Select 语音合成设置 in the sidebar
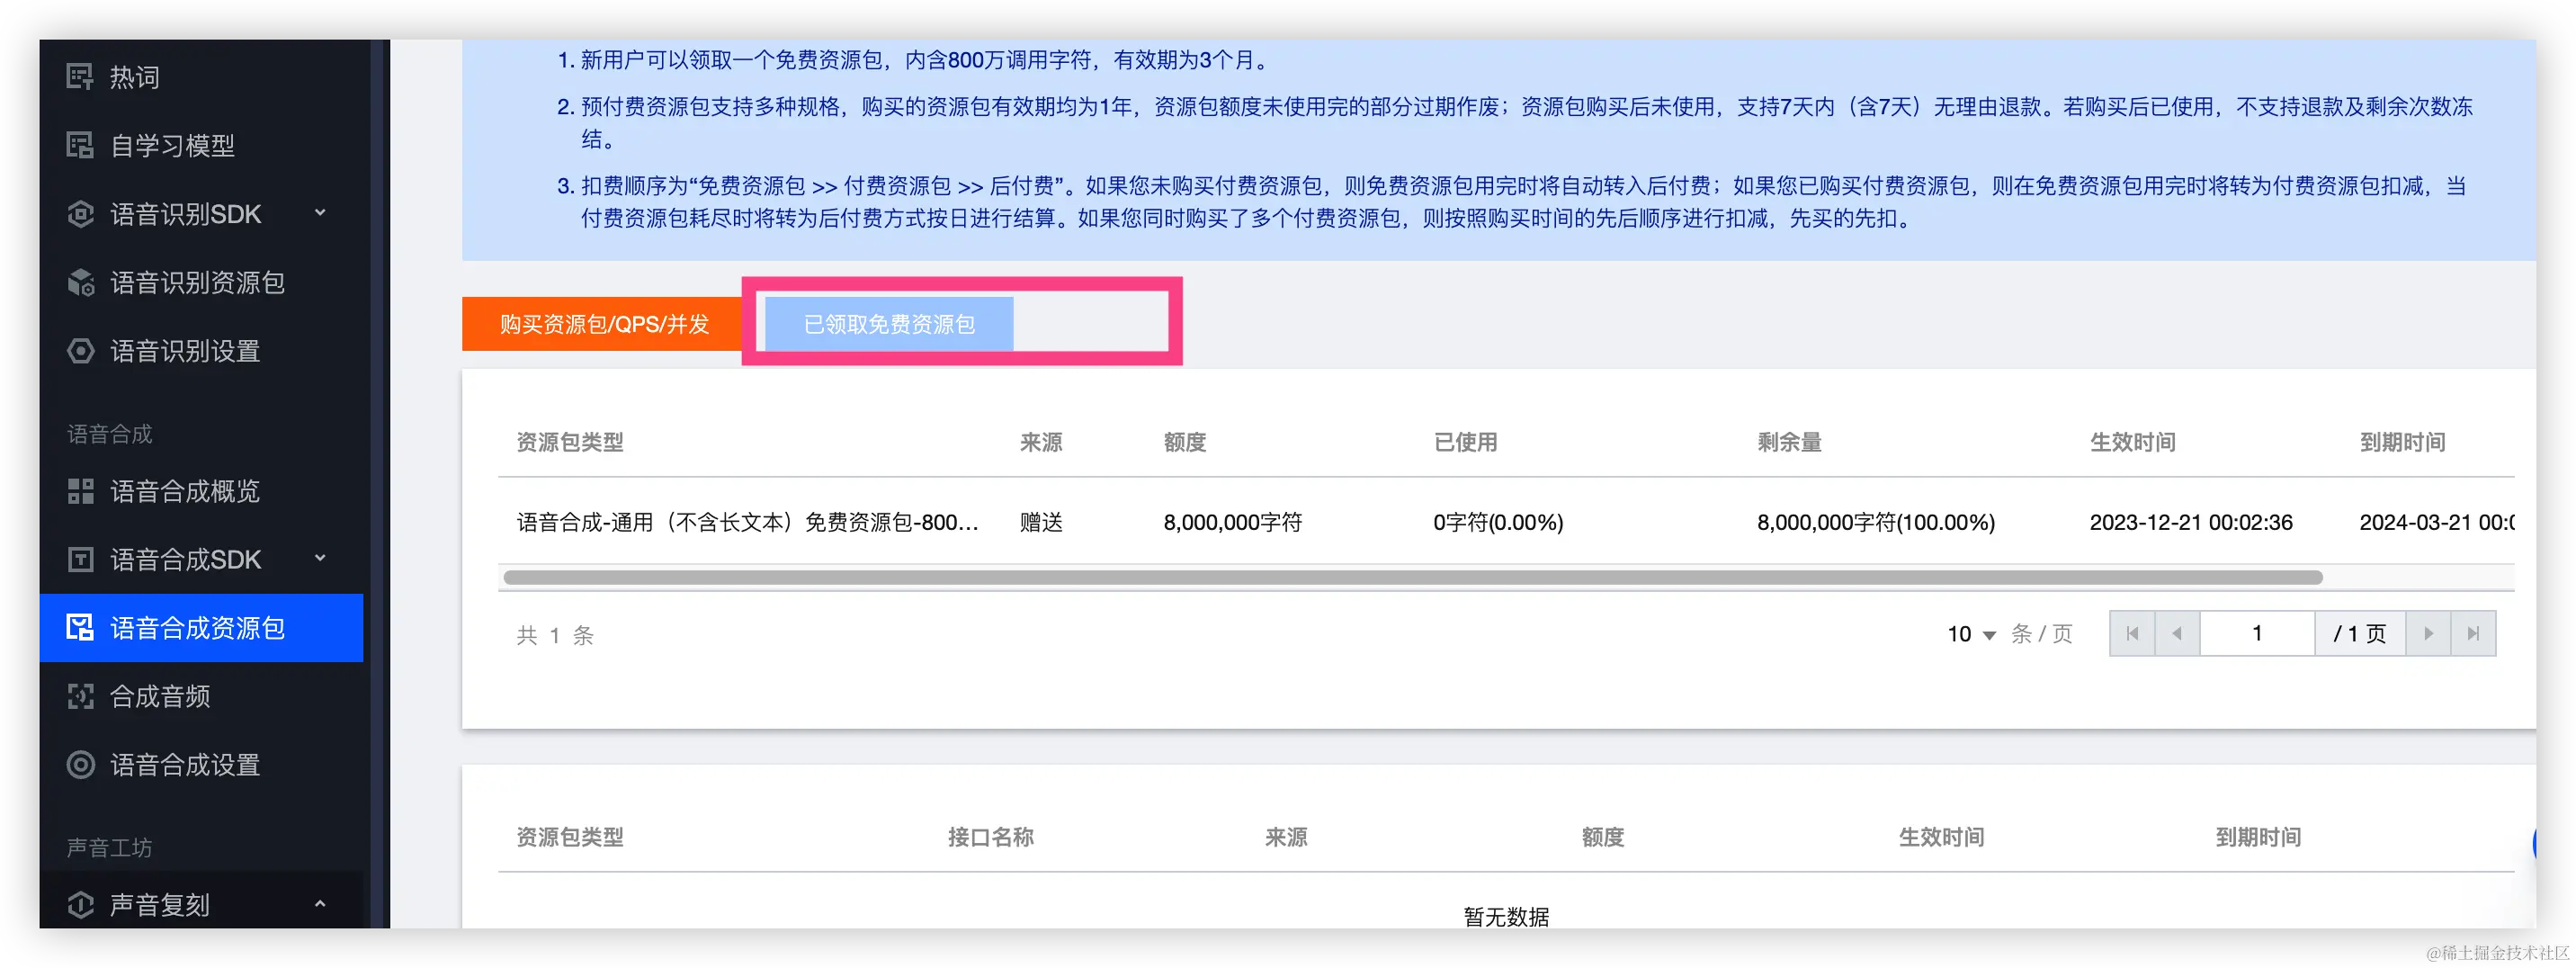Viewport: 2576px width, 968px height. click(x=201, y=765)
